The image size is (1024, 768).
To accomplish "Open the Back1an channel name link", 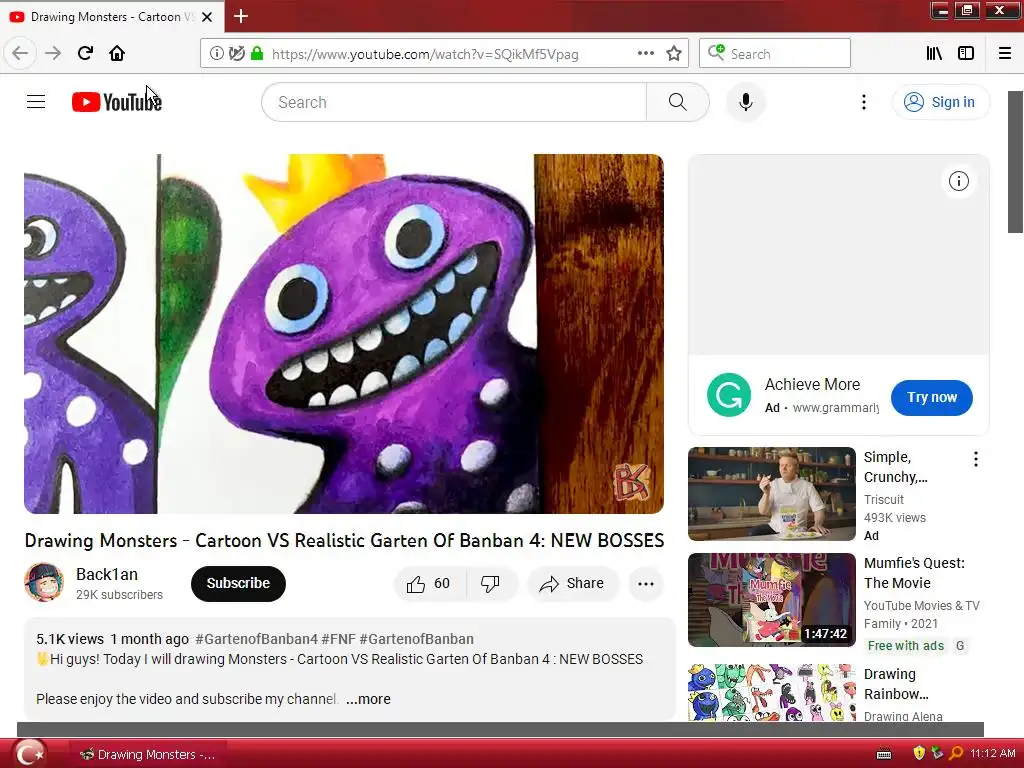I will click(x=106, y=574).
